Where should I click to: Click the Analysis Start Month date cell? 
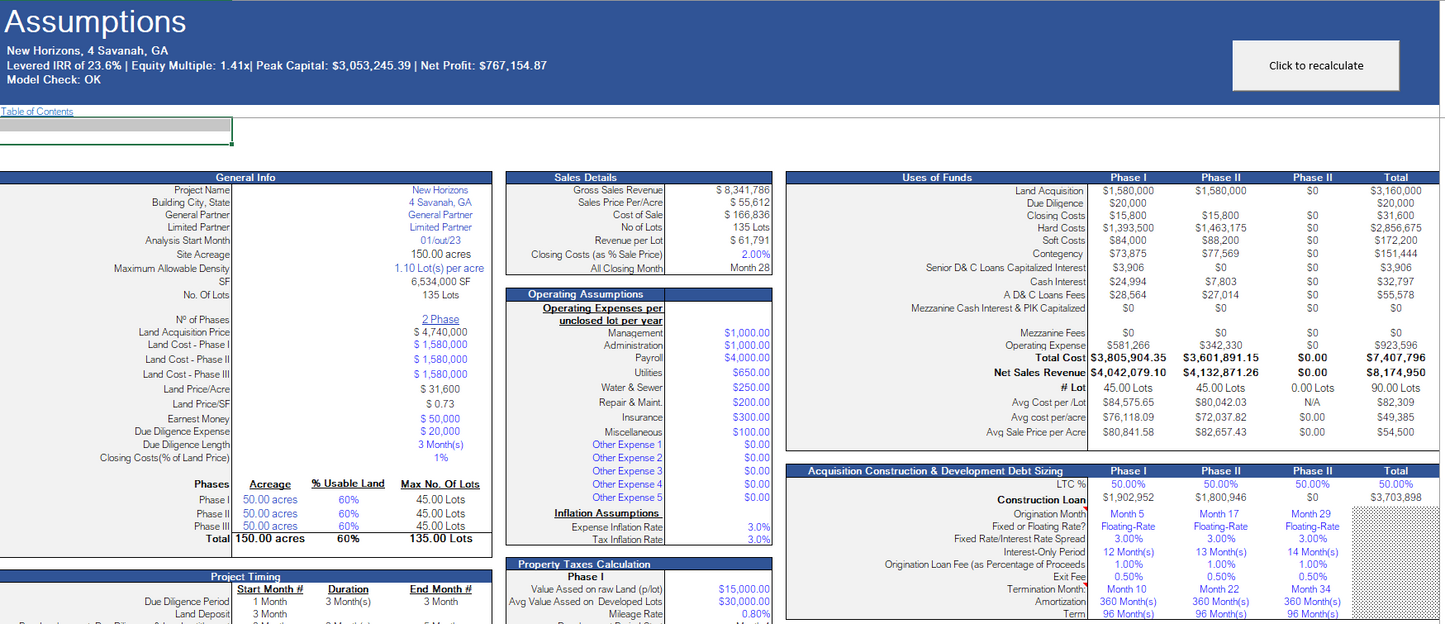440,240
